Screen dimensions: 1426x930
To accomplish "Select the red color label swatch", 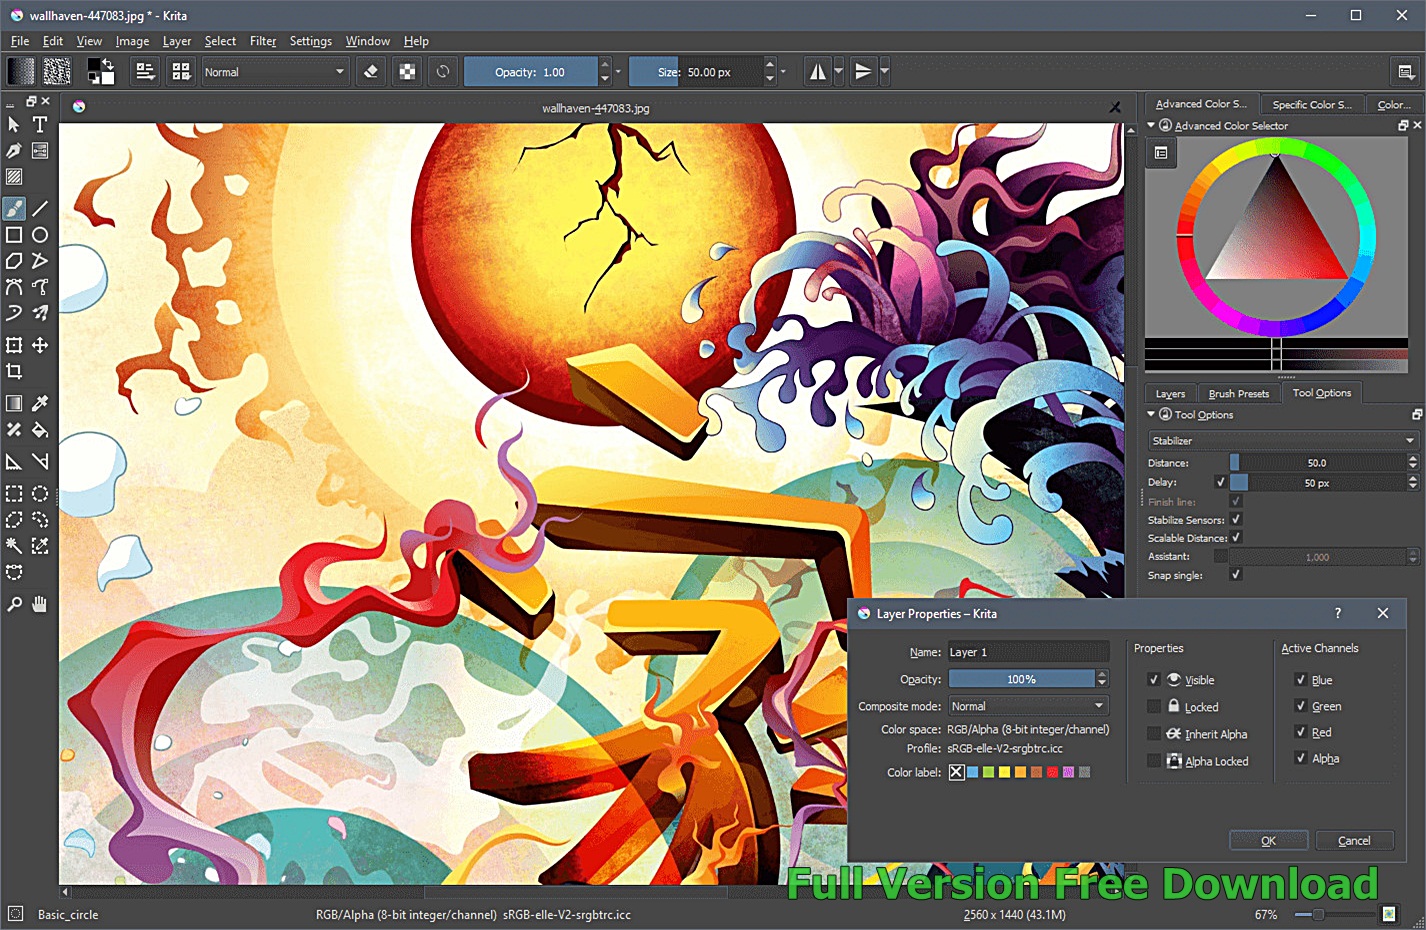I will click(x=1052, y=772).
